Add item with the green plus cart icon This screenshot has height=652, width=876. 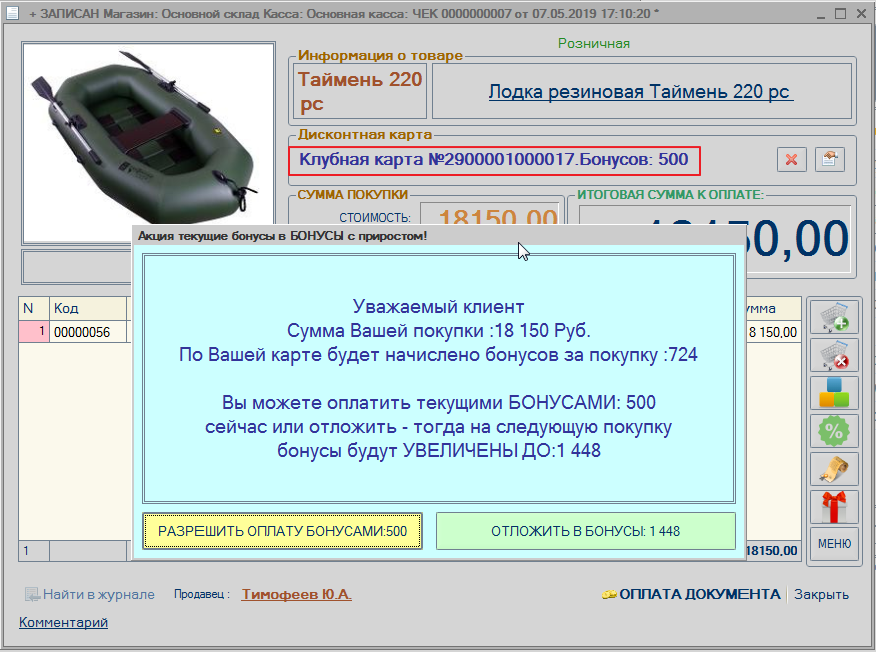pyautogui.click(x=834, y=316)
